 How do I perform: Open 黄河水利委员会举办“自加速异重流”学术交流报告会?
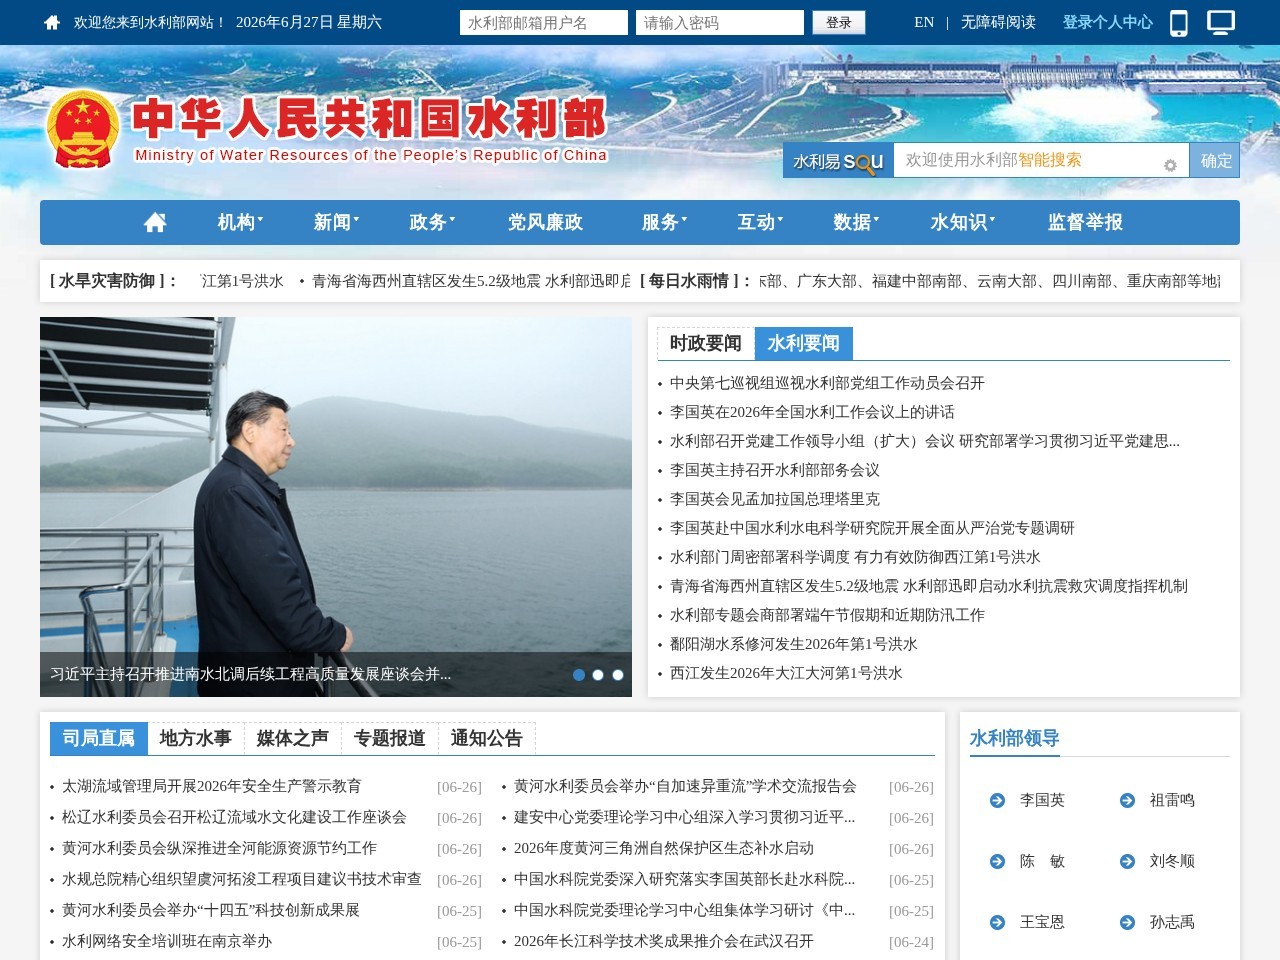tap(685, 786)
